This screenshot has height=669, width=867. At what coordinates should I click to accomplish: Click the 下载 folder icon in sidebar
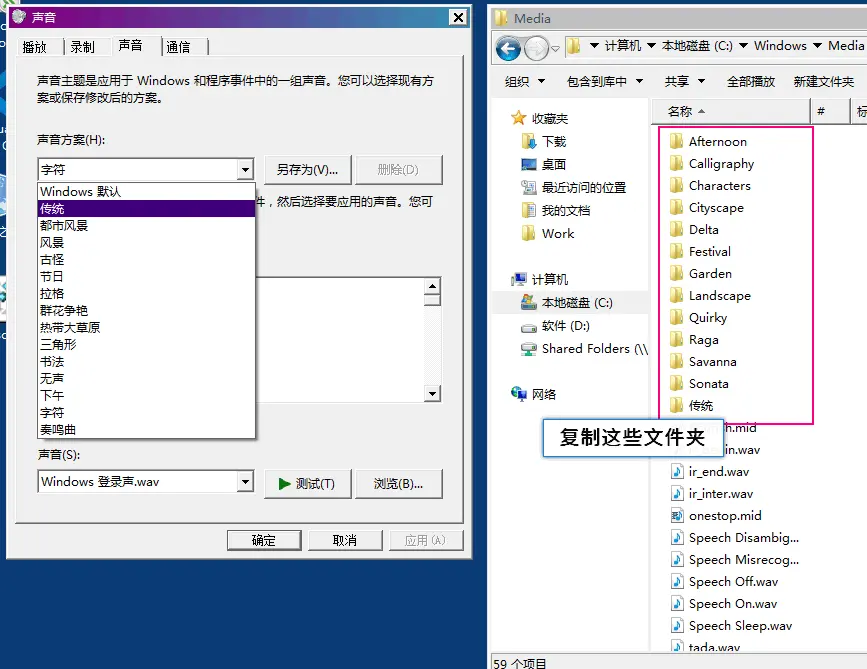click(x=529, y=142)
